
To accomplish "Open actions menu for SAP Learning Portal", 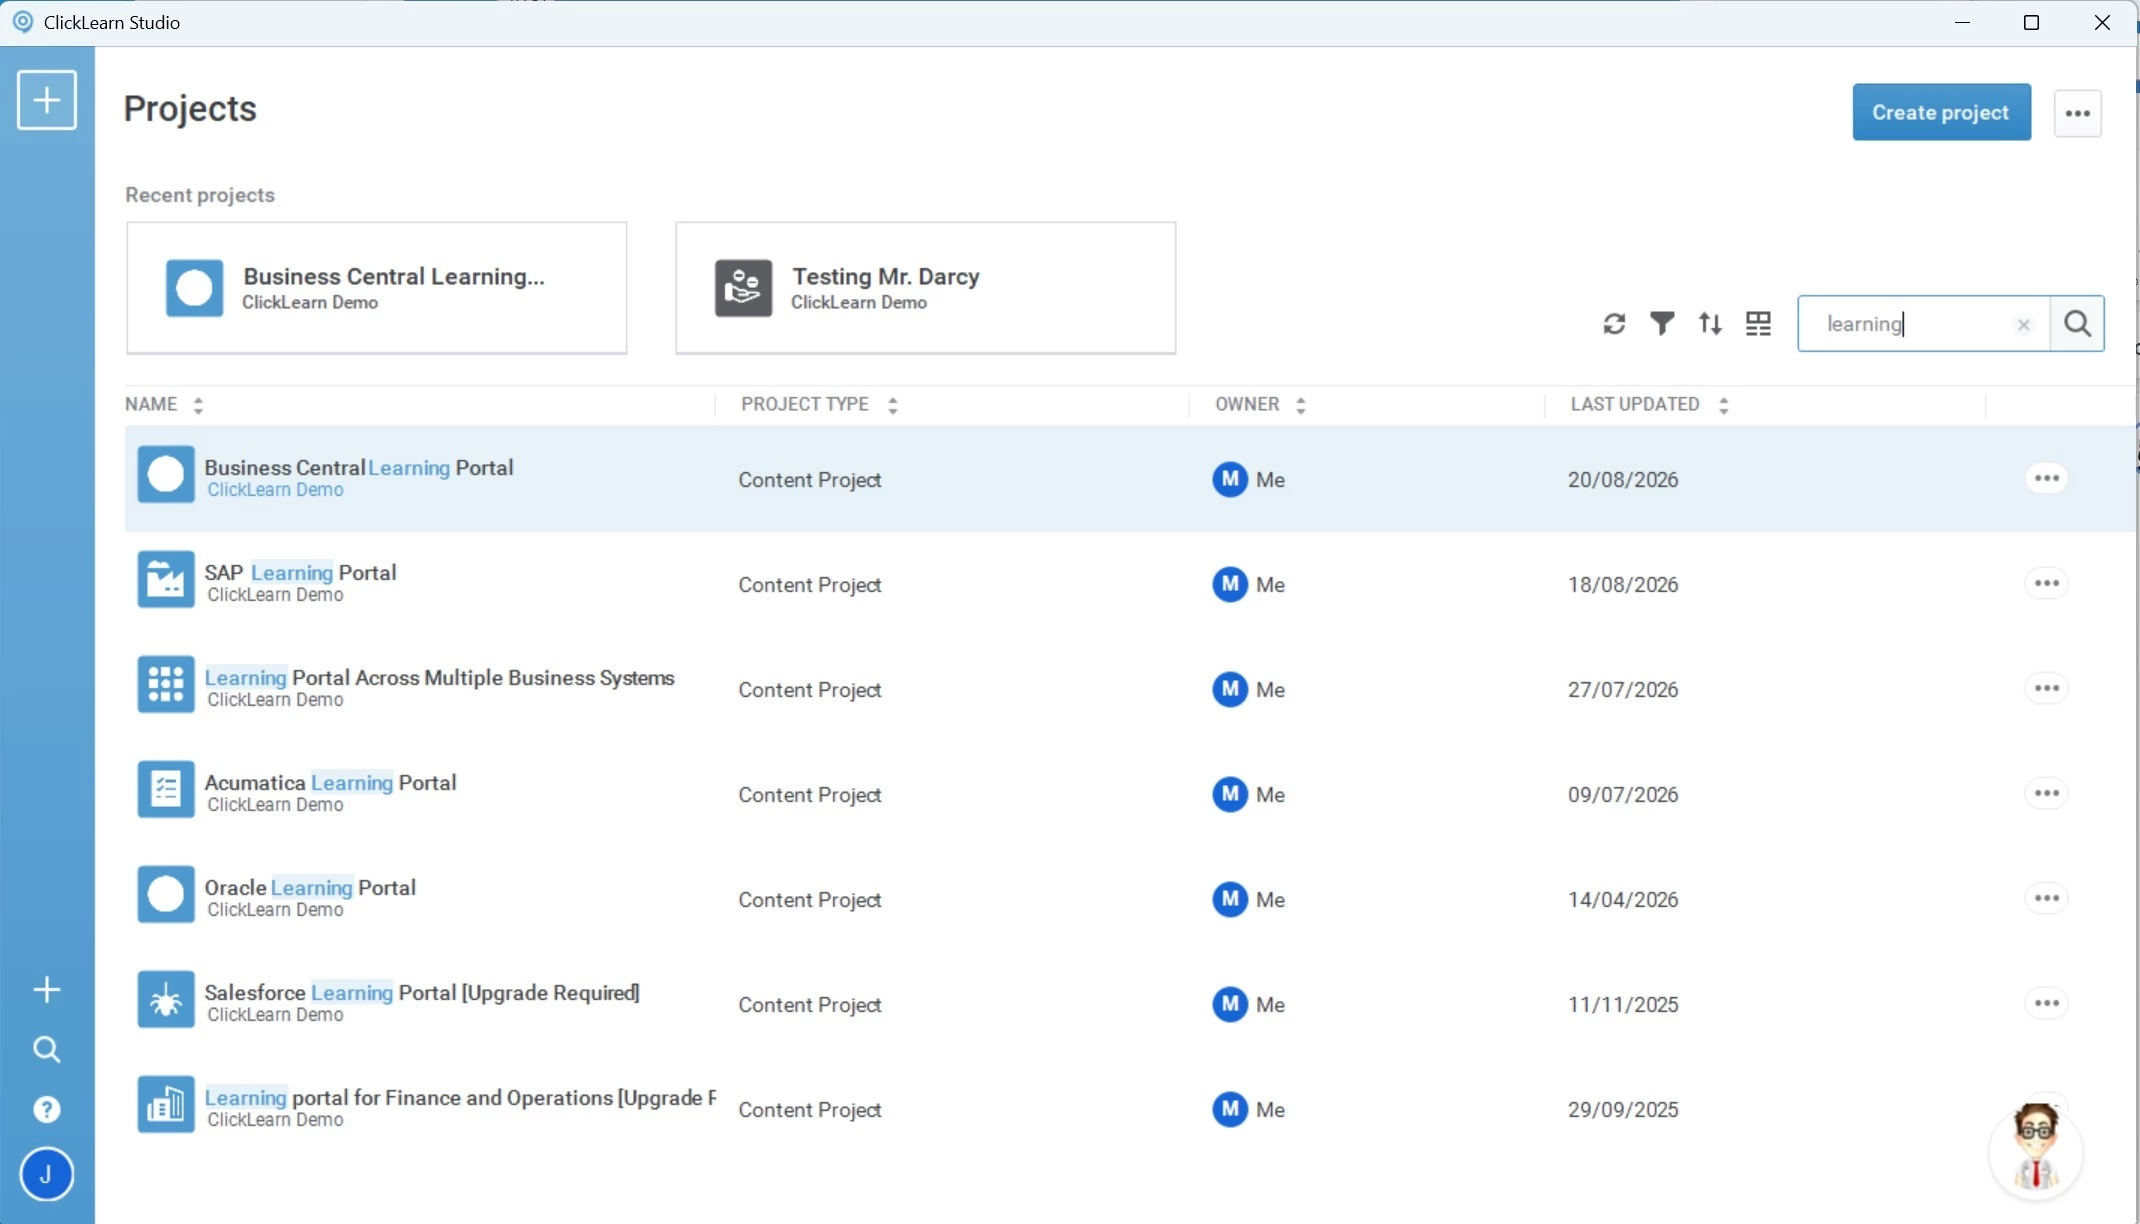I will [2046, 583].
